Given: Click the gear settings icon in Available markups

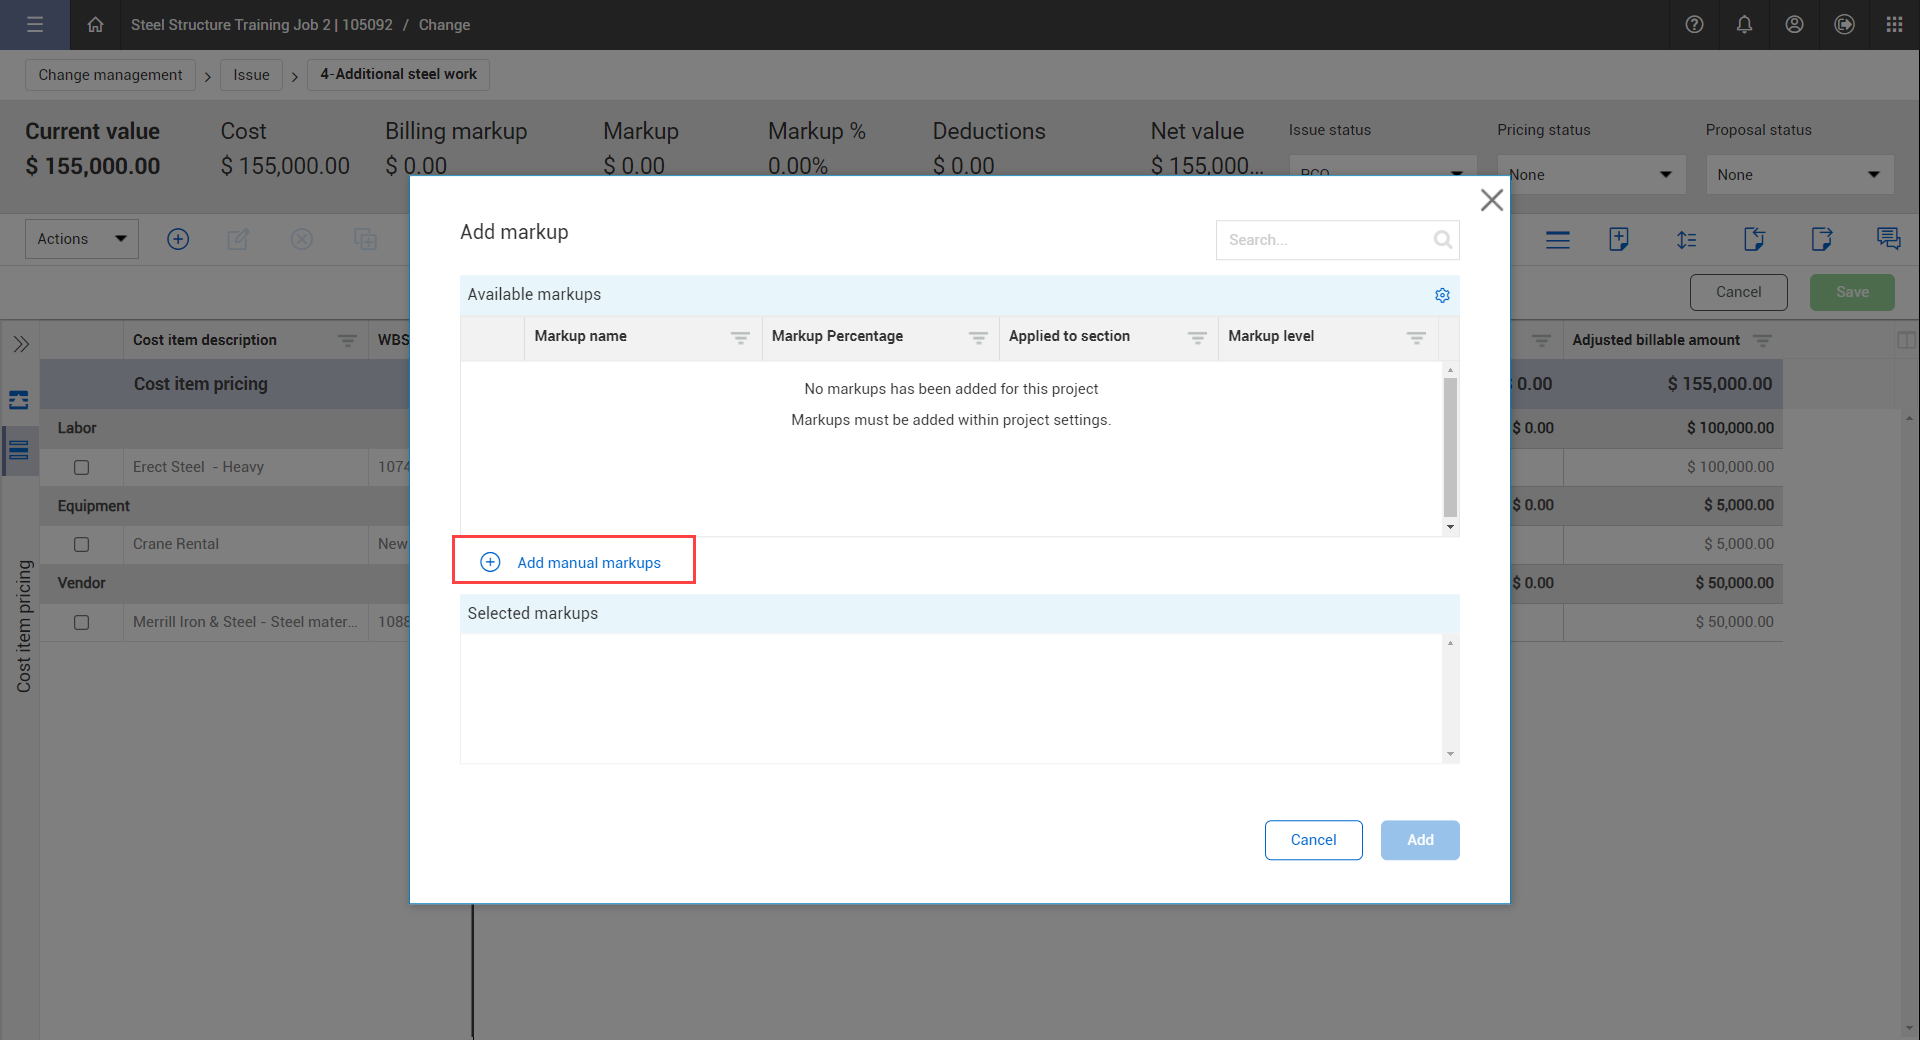Looking at the screenshot, I should pyautogui.click(x=1442, y=295).
